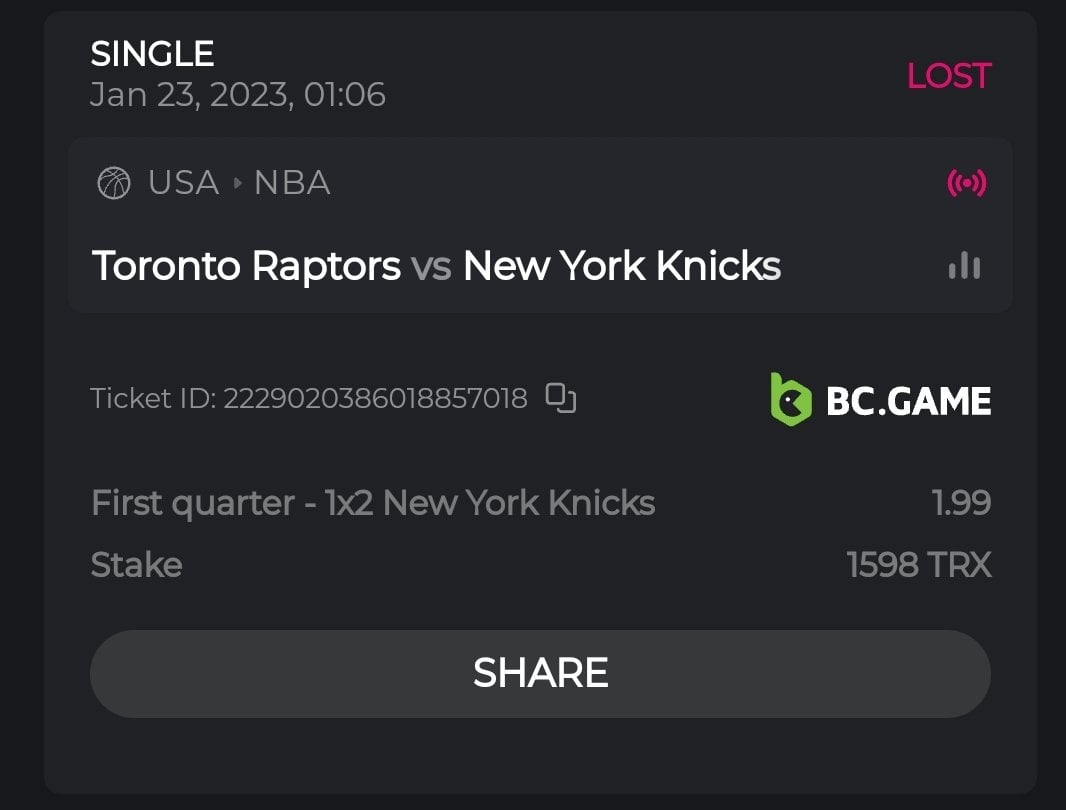The image size is (1066, 810).
Task: Click the New York Knicks team name
Action: tap(622, 266)
